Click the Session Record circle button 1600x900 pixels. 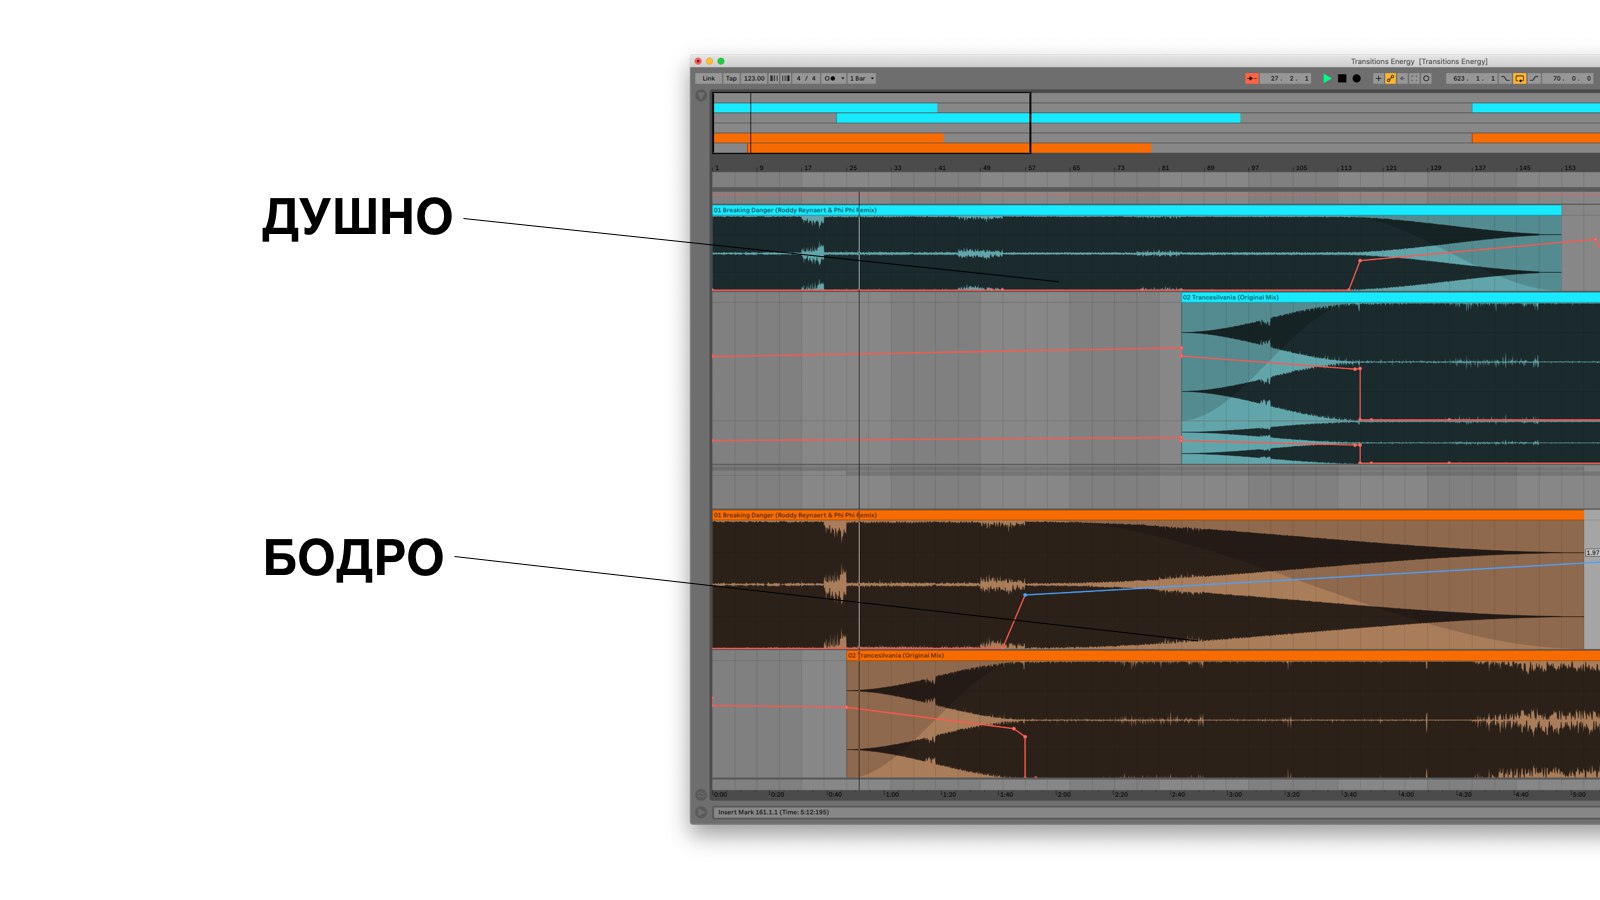tap(1426, 78)
